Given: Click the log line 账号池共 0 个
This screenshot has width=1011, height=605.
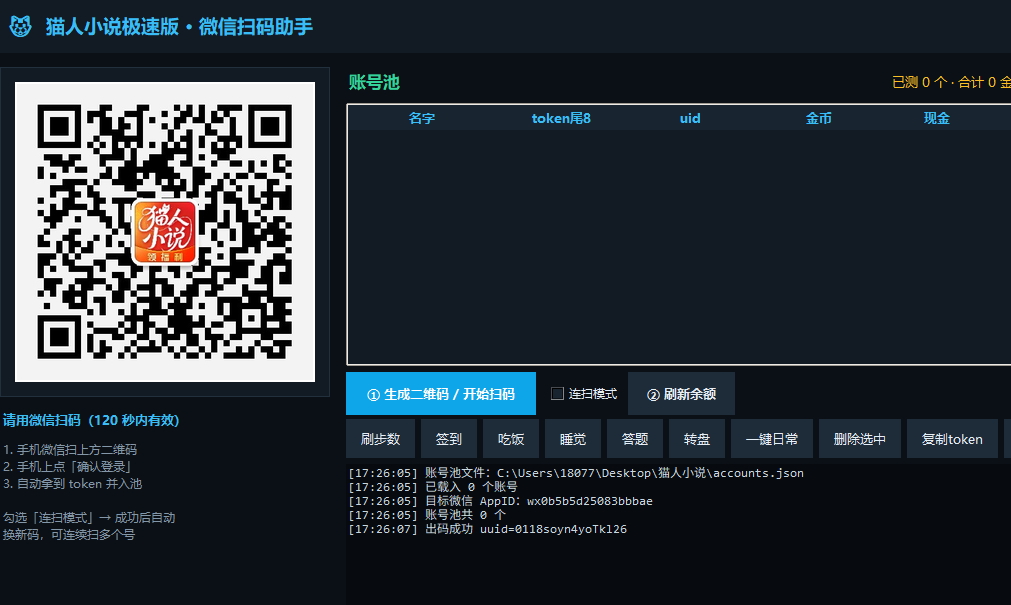Looking at the screenshot, I should pyautogui.click(x=427, y=515).
